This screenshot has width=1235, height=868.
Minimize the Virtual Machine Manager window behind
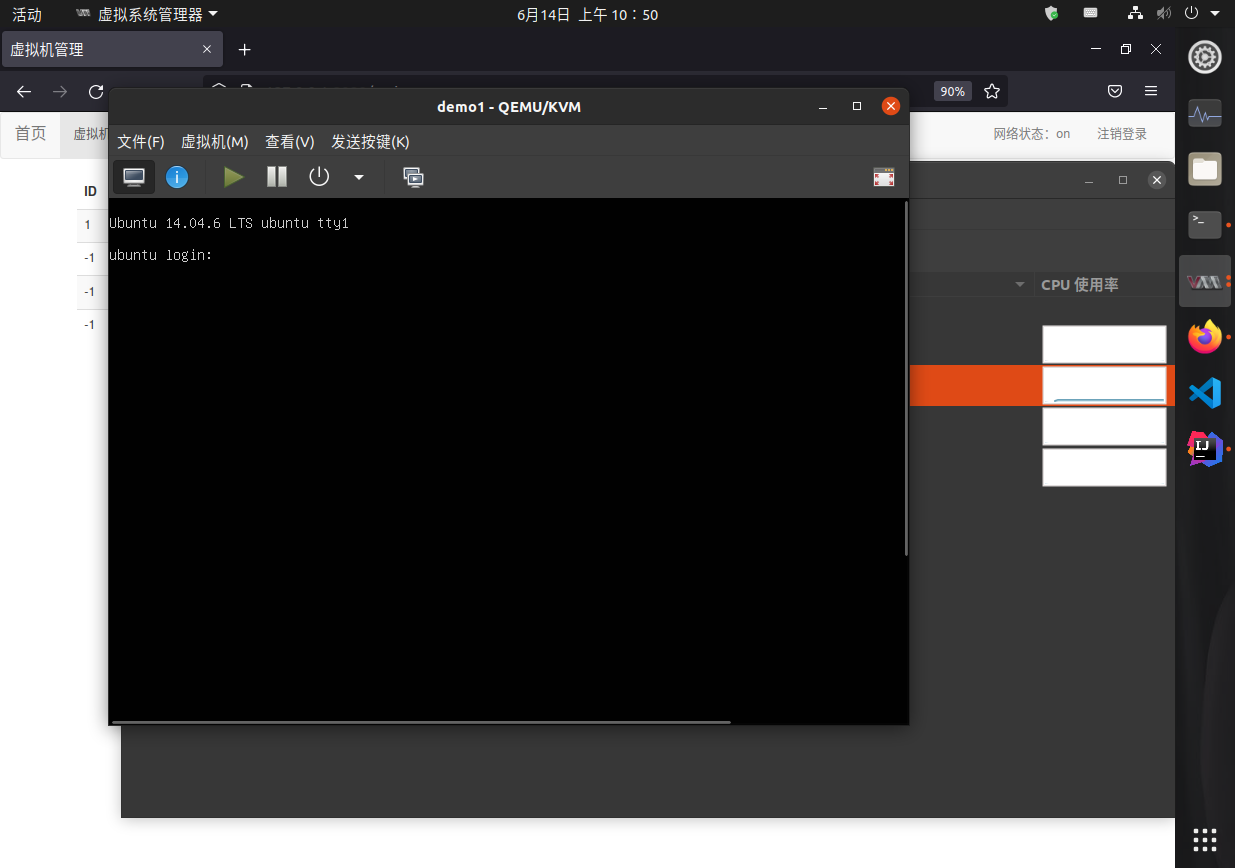tap(1089, 180)
